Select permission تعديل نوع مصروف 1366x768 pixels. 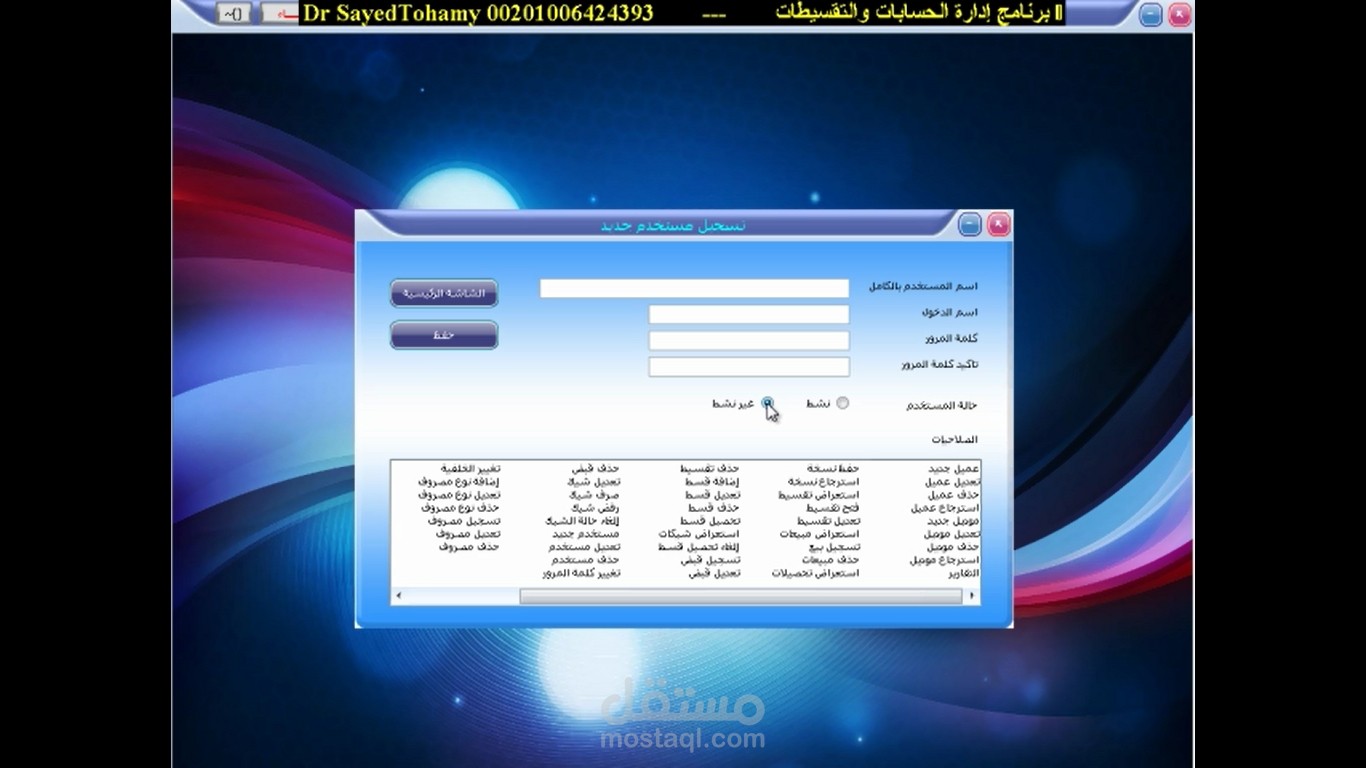459,495
